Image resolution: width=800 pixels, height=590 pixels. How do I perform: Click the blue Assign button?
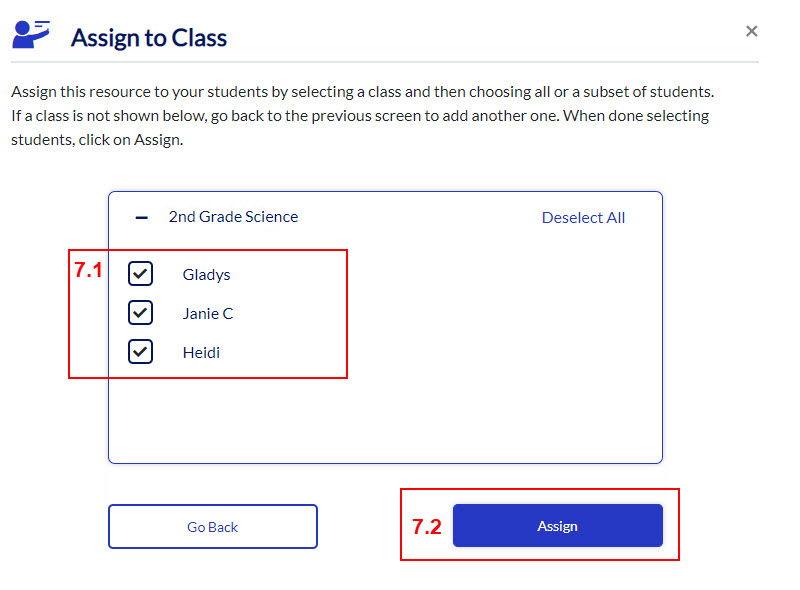tap(557, 526)
